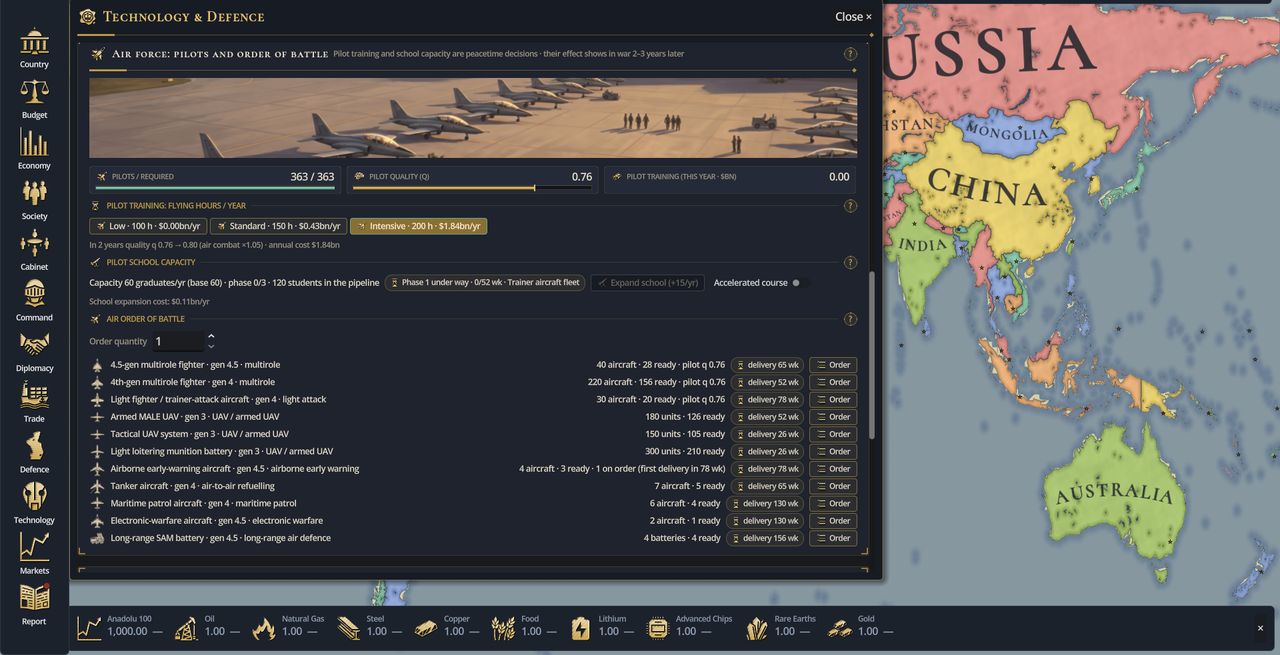
Task: Open help for Air force section header
Action: 850,54
